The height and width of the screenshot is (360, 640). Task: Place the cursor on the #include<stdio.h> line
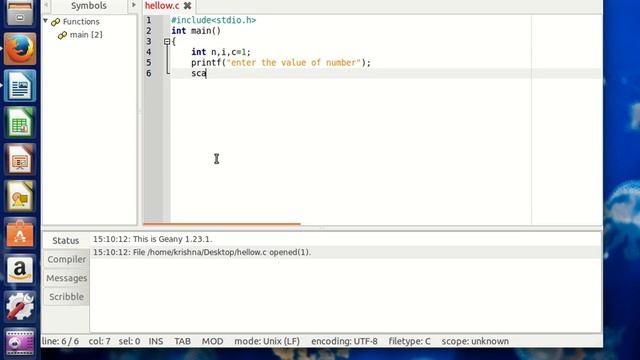click(213, 20)
